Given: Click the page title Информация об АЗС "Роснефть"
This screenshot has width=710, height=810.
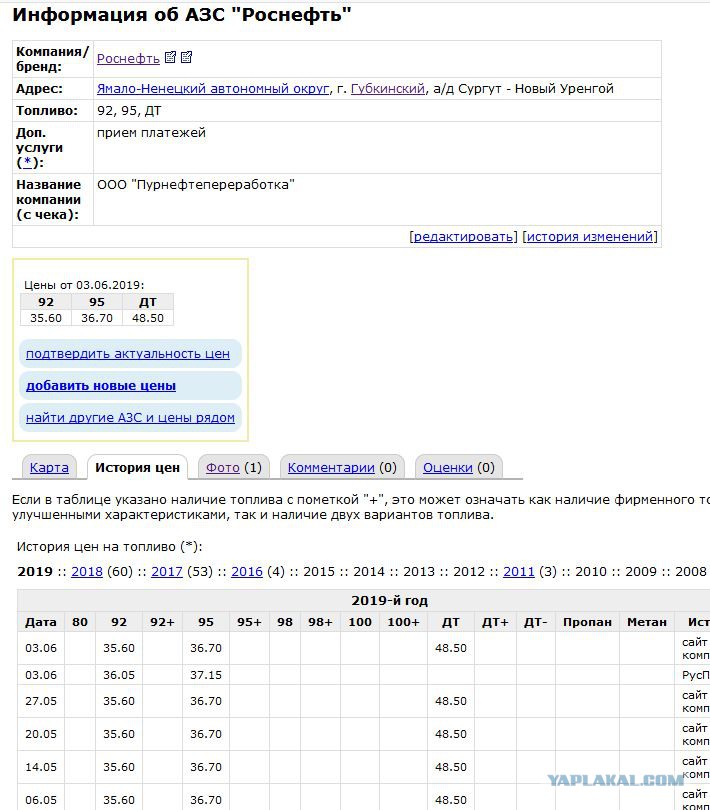Looking at the screenshot, I should [182, 15].
